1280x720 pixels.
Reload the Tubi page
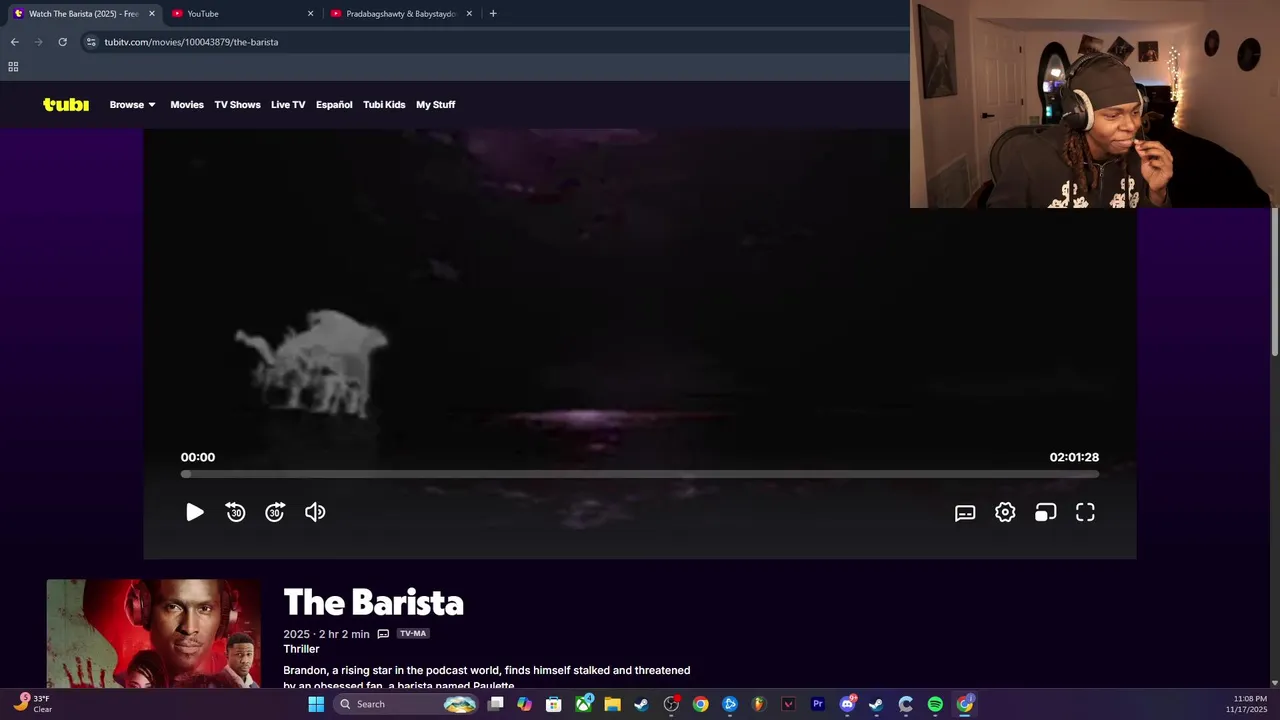[62, 42]
